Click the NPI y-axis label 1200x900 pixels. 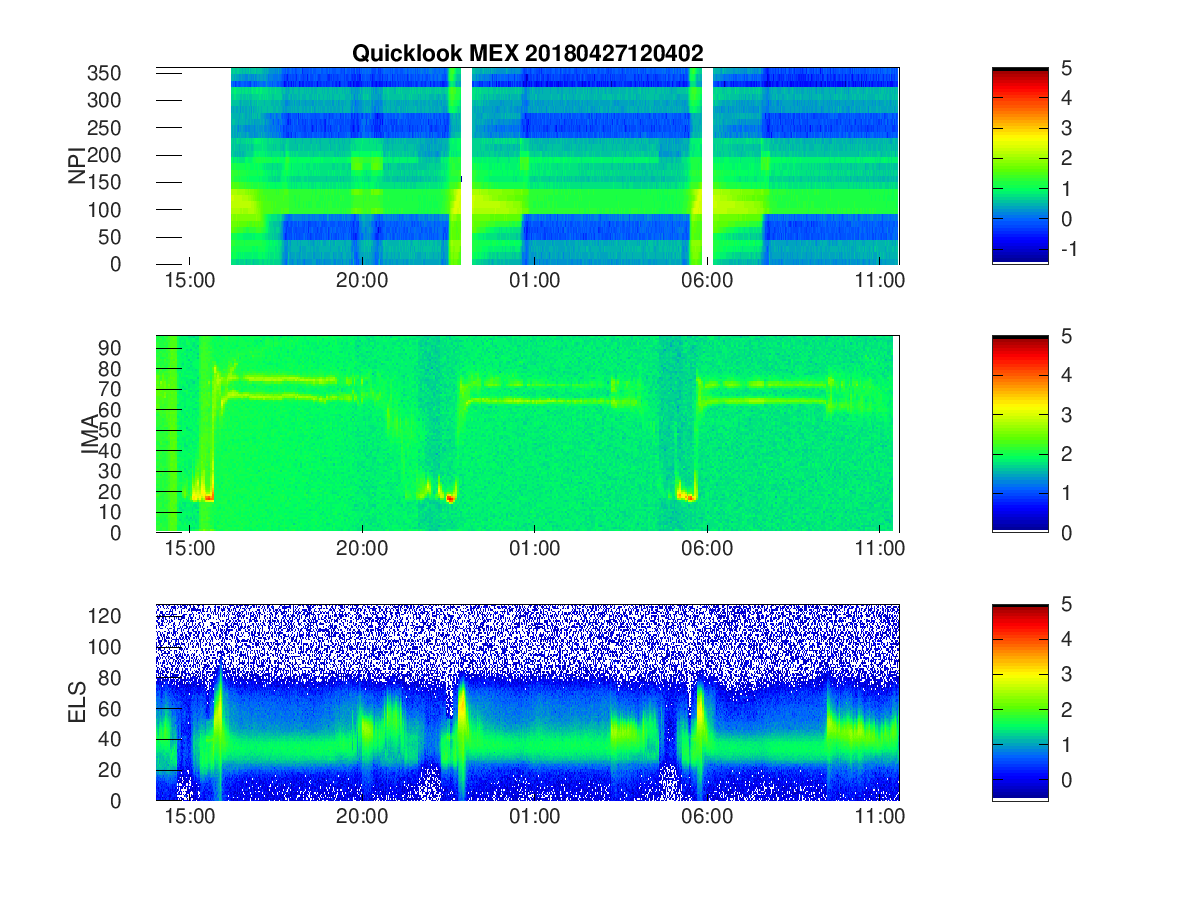76,166
